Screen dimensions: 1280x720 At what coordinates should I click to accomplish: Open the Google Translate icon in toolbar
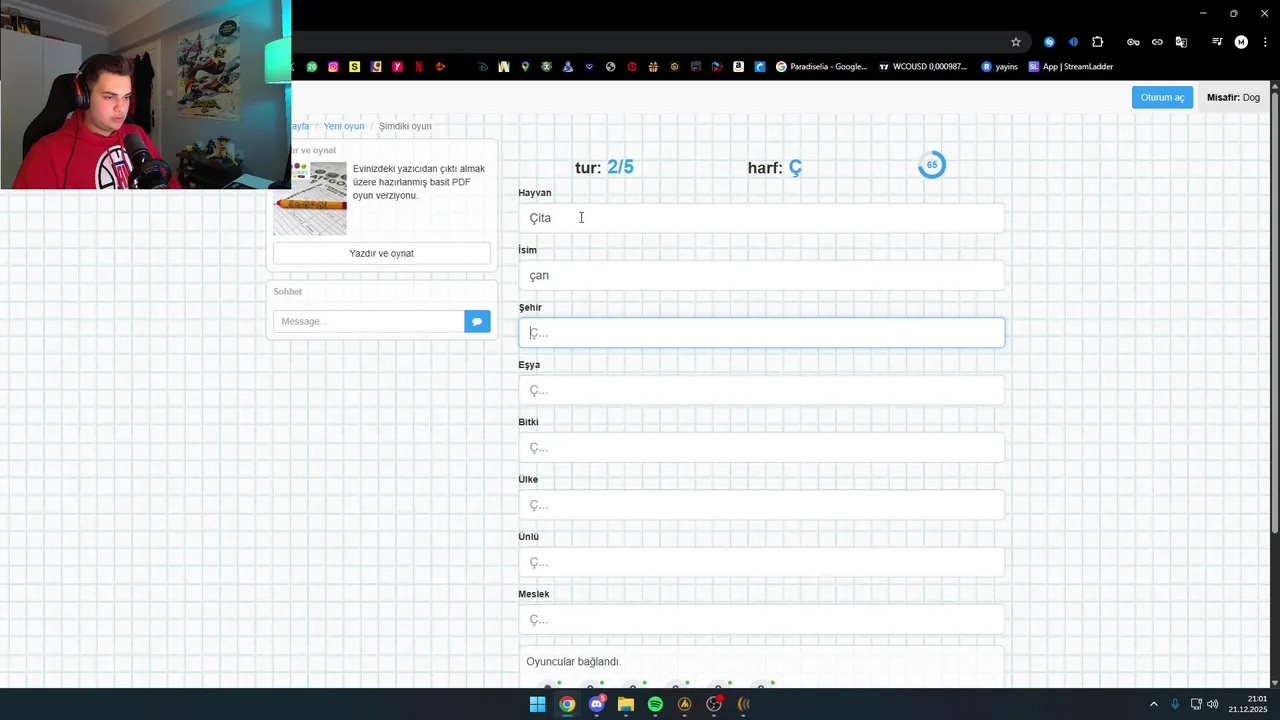(1181, 42)
